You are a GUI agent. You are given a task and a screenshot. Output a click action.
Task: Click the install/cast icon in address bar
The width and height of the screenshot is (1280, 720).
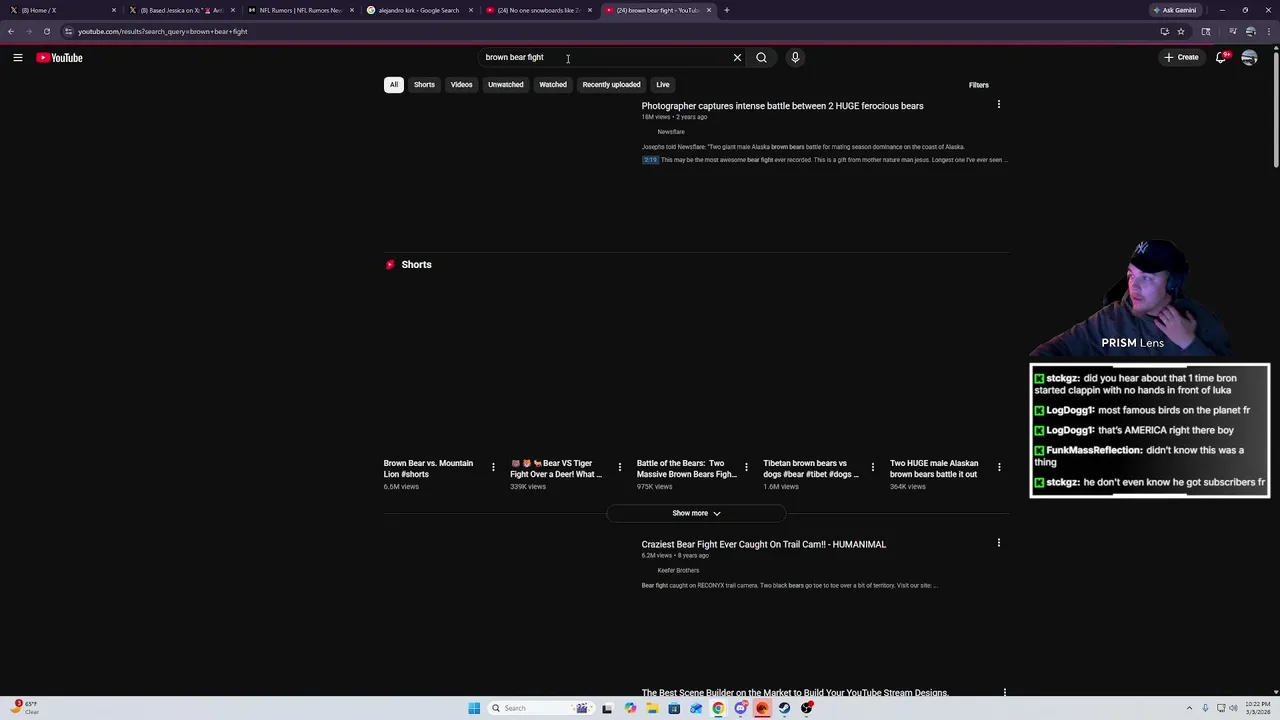1164,31
